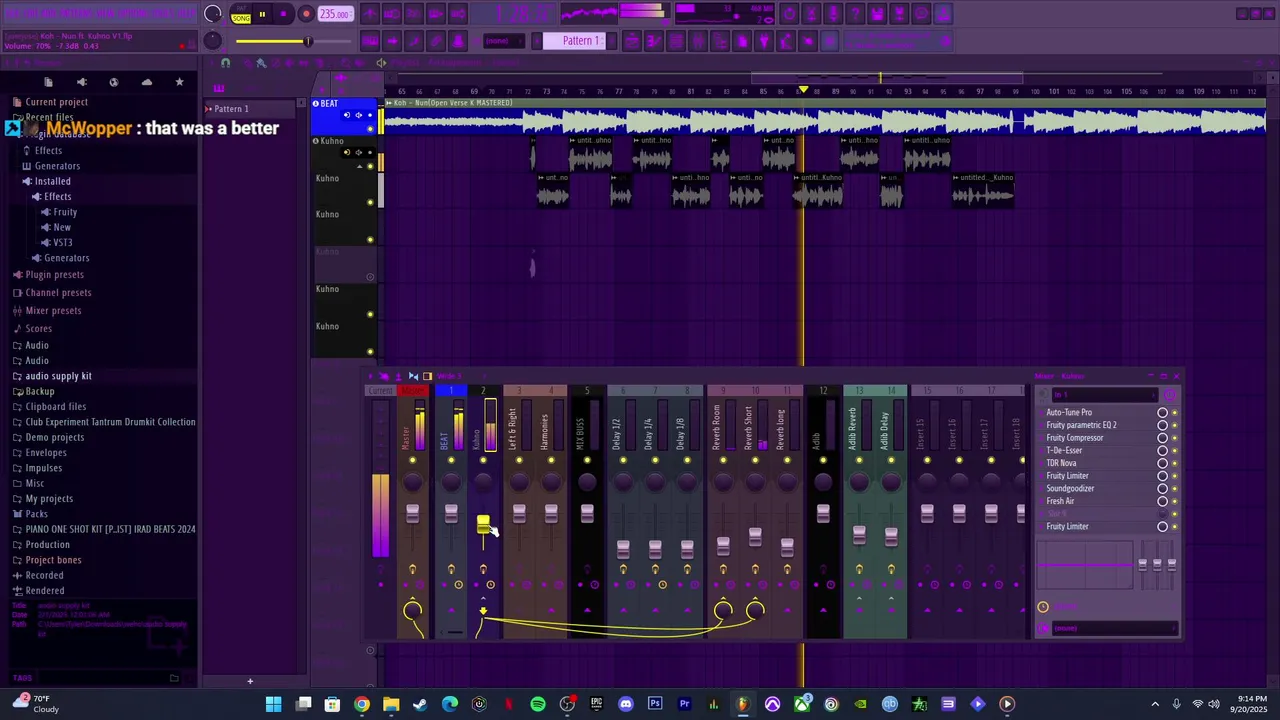Click the yellow playhead marker on the timeline
1280x720 pixels.
pyautogui.click(x=802, y=91)
